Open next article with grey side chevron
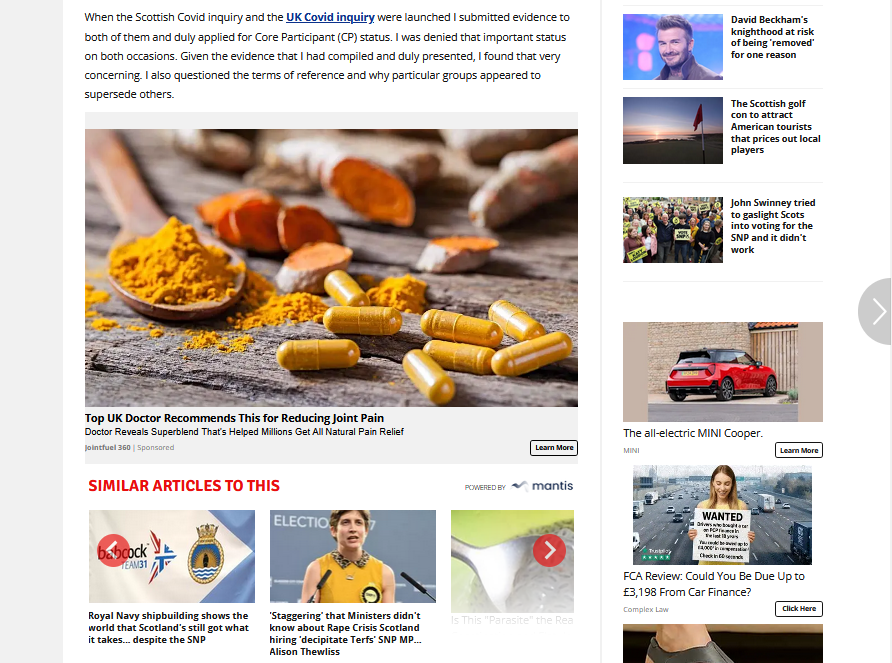Image resolution: width=892 pixels, height=663 pixels. click(x=877, y=311)
